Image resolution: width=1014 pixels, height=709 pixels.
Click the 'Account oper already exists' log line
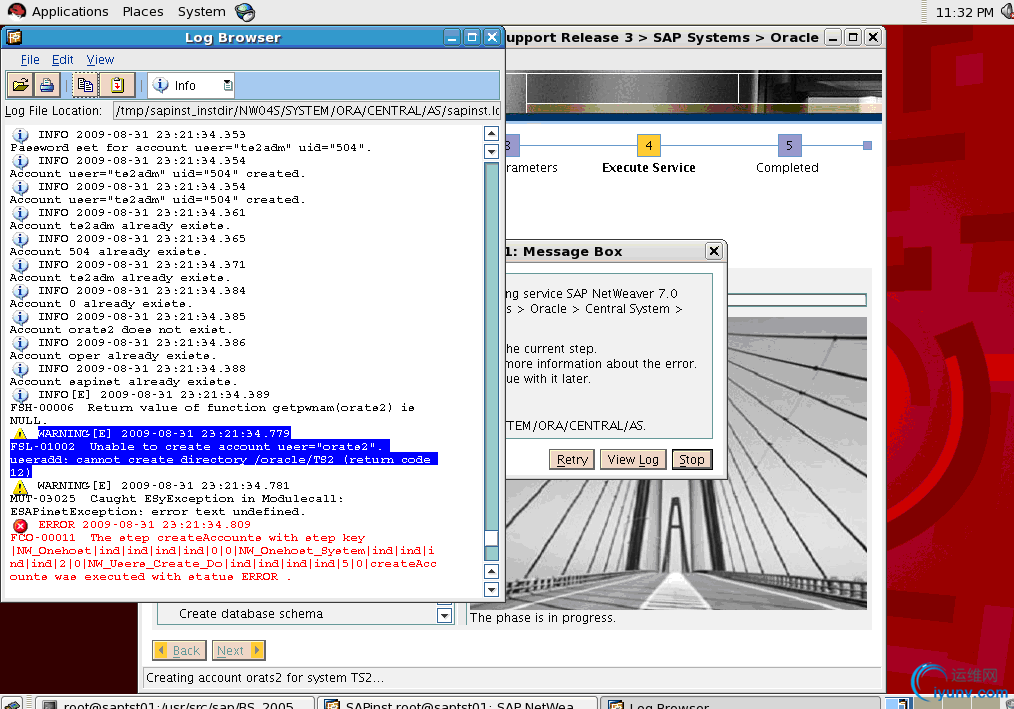coord(113,356)
